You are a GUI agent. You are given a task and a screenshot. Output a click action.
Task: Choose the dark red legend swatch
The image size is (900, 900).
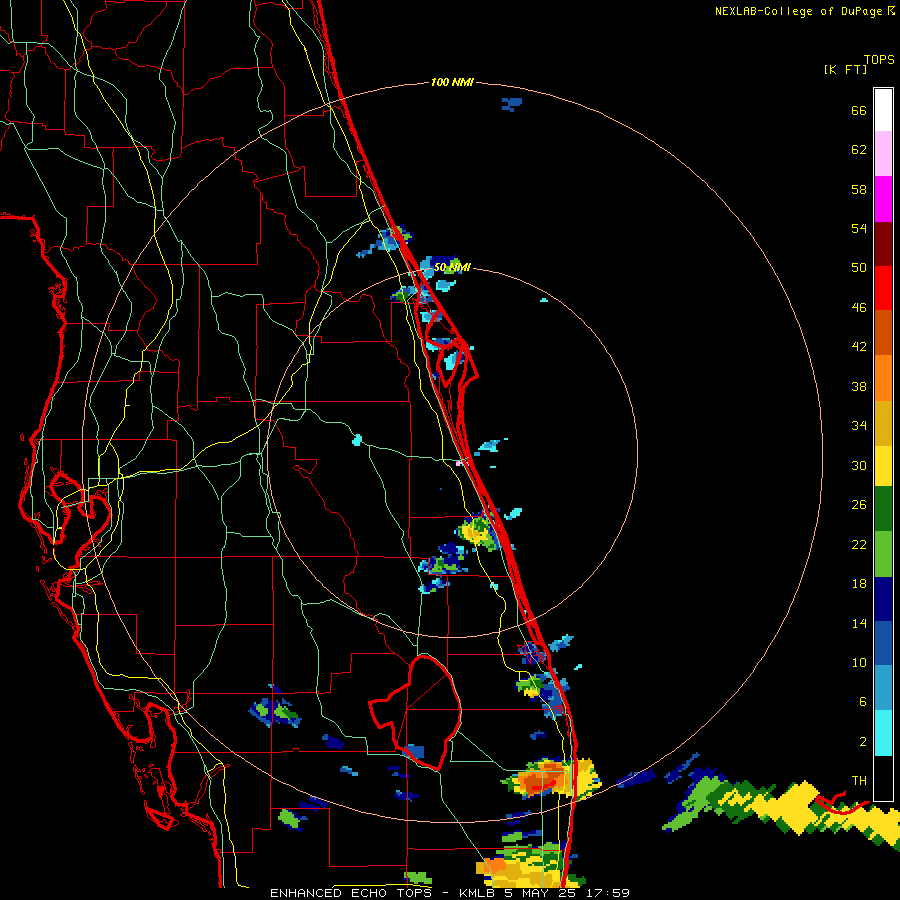pyautogui.click(x=883, y=244)
